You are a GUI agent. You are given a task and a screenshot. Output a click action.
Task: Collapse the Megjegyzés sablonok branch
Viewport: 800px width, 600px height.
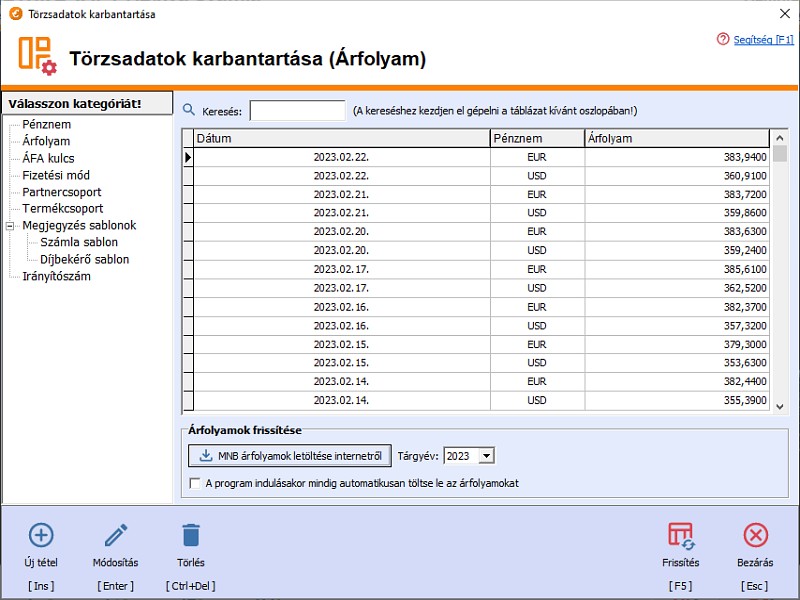point(10,225)
